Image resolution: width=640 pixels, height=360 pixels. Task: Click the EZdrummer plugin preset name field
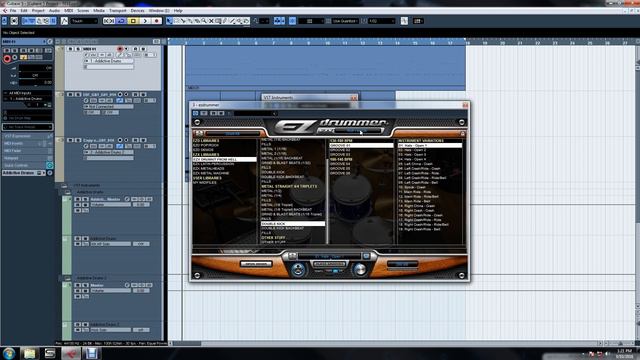256,113
